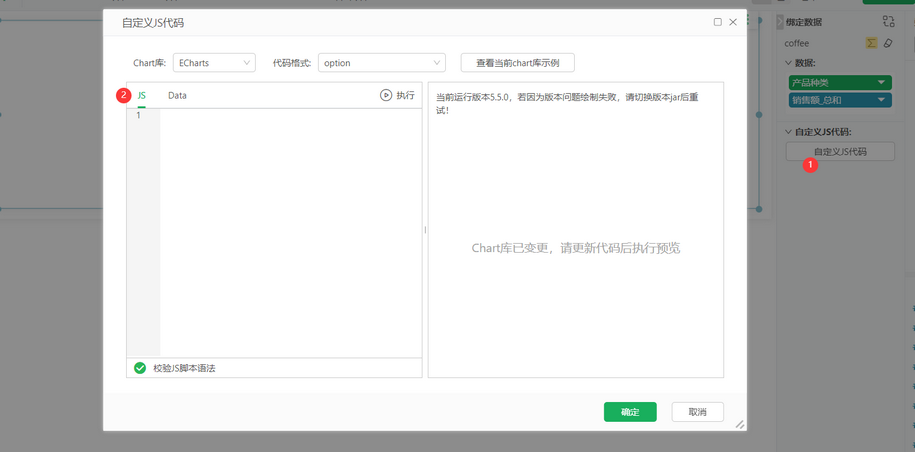Switch to the Data tab

click(x=177, y=95)
